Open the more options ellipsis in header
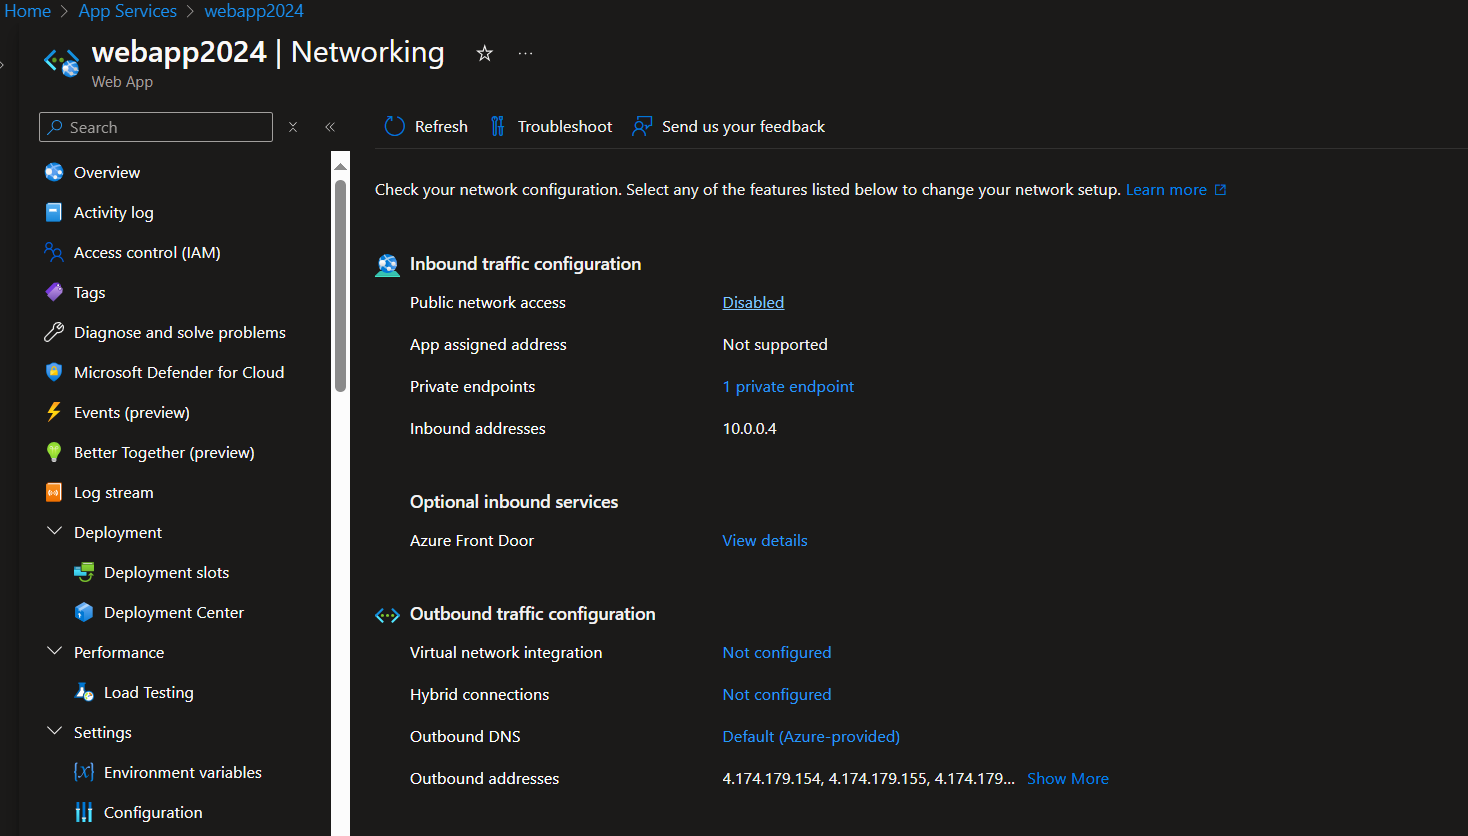1468x836 pixels. click(x=525, y=53)
